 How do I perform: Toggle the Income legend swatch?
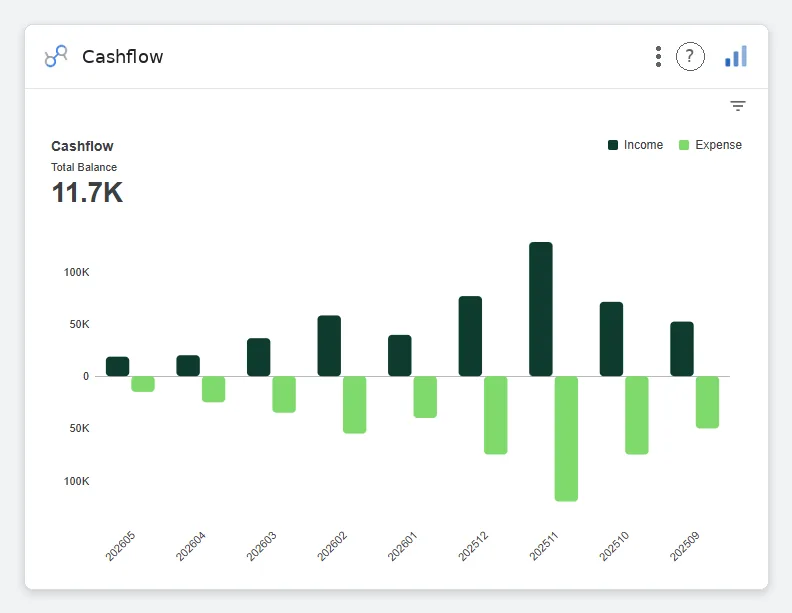point(613,145)
